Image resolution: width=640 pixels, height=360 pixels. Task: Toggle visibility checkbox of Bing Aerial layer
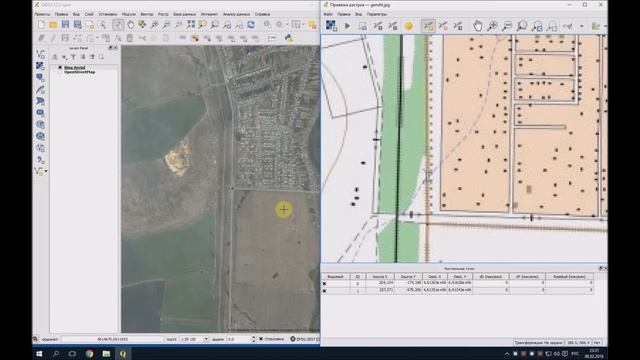(60, 67)
